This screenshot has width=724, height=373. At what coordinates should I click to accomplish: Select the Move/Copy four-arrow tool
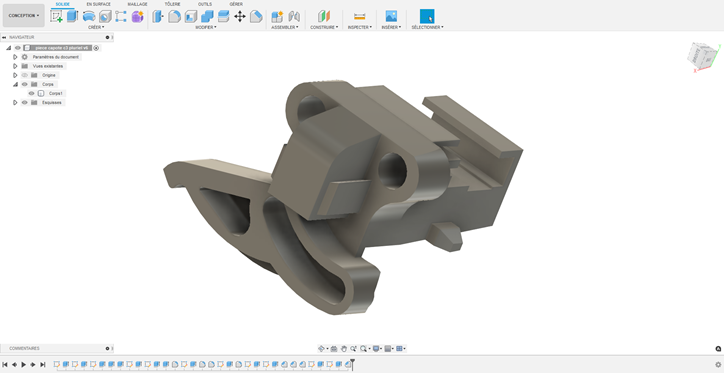pos(240,17)
